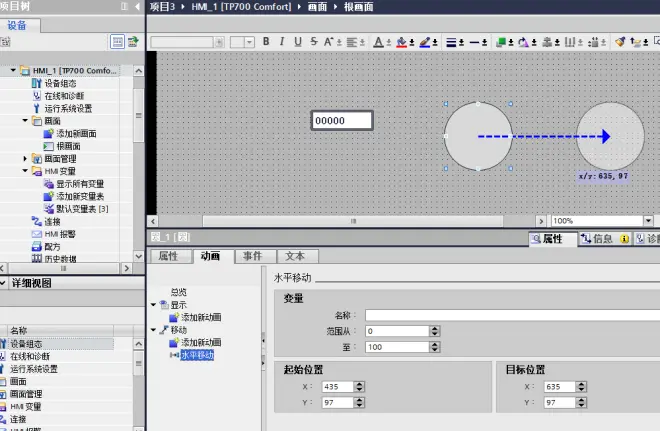Viewport: 660px width, 431px height.
Task: Collapse the HMI_1 [TP700 Comfort] tree node
Action: coord(13,70)
